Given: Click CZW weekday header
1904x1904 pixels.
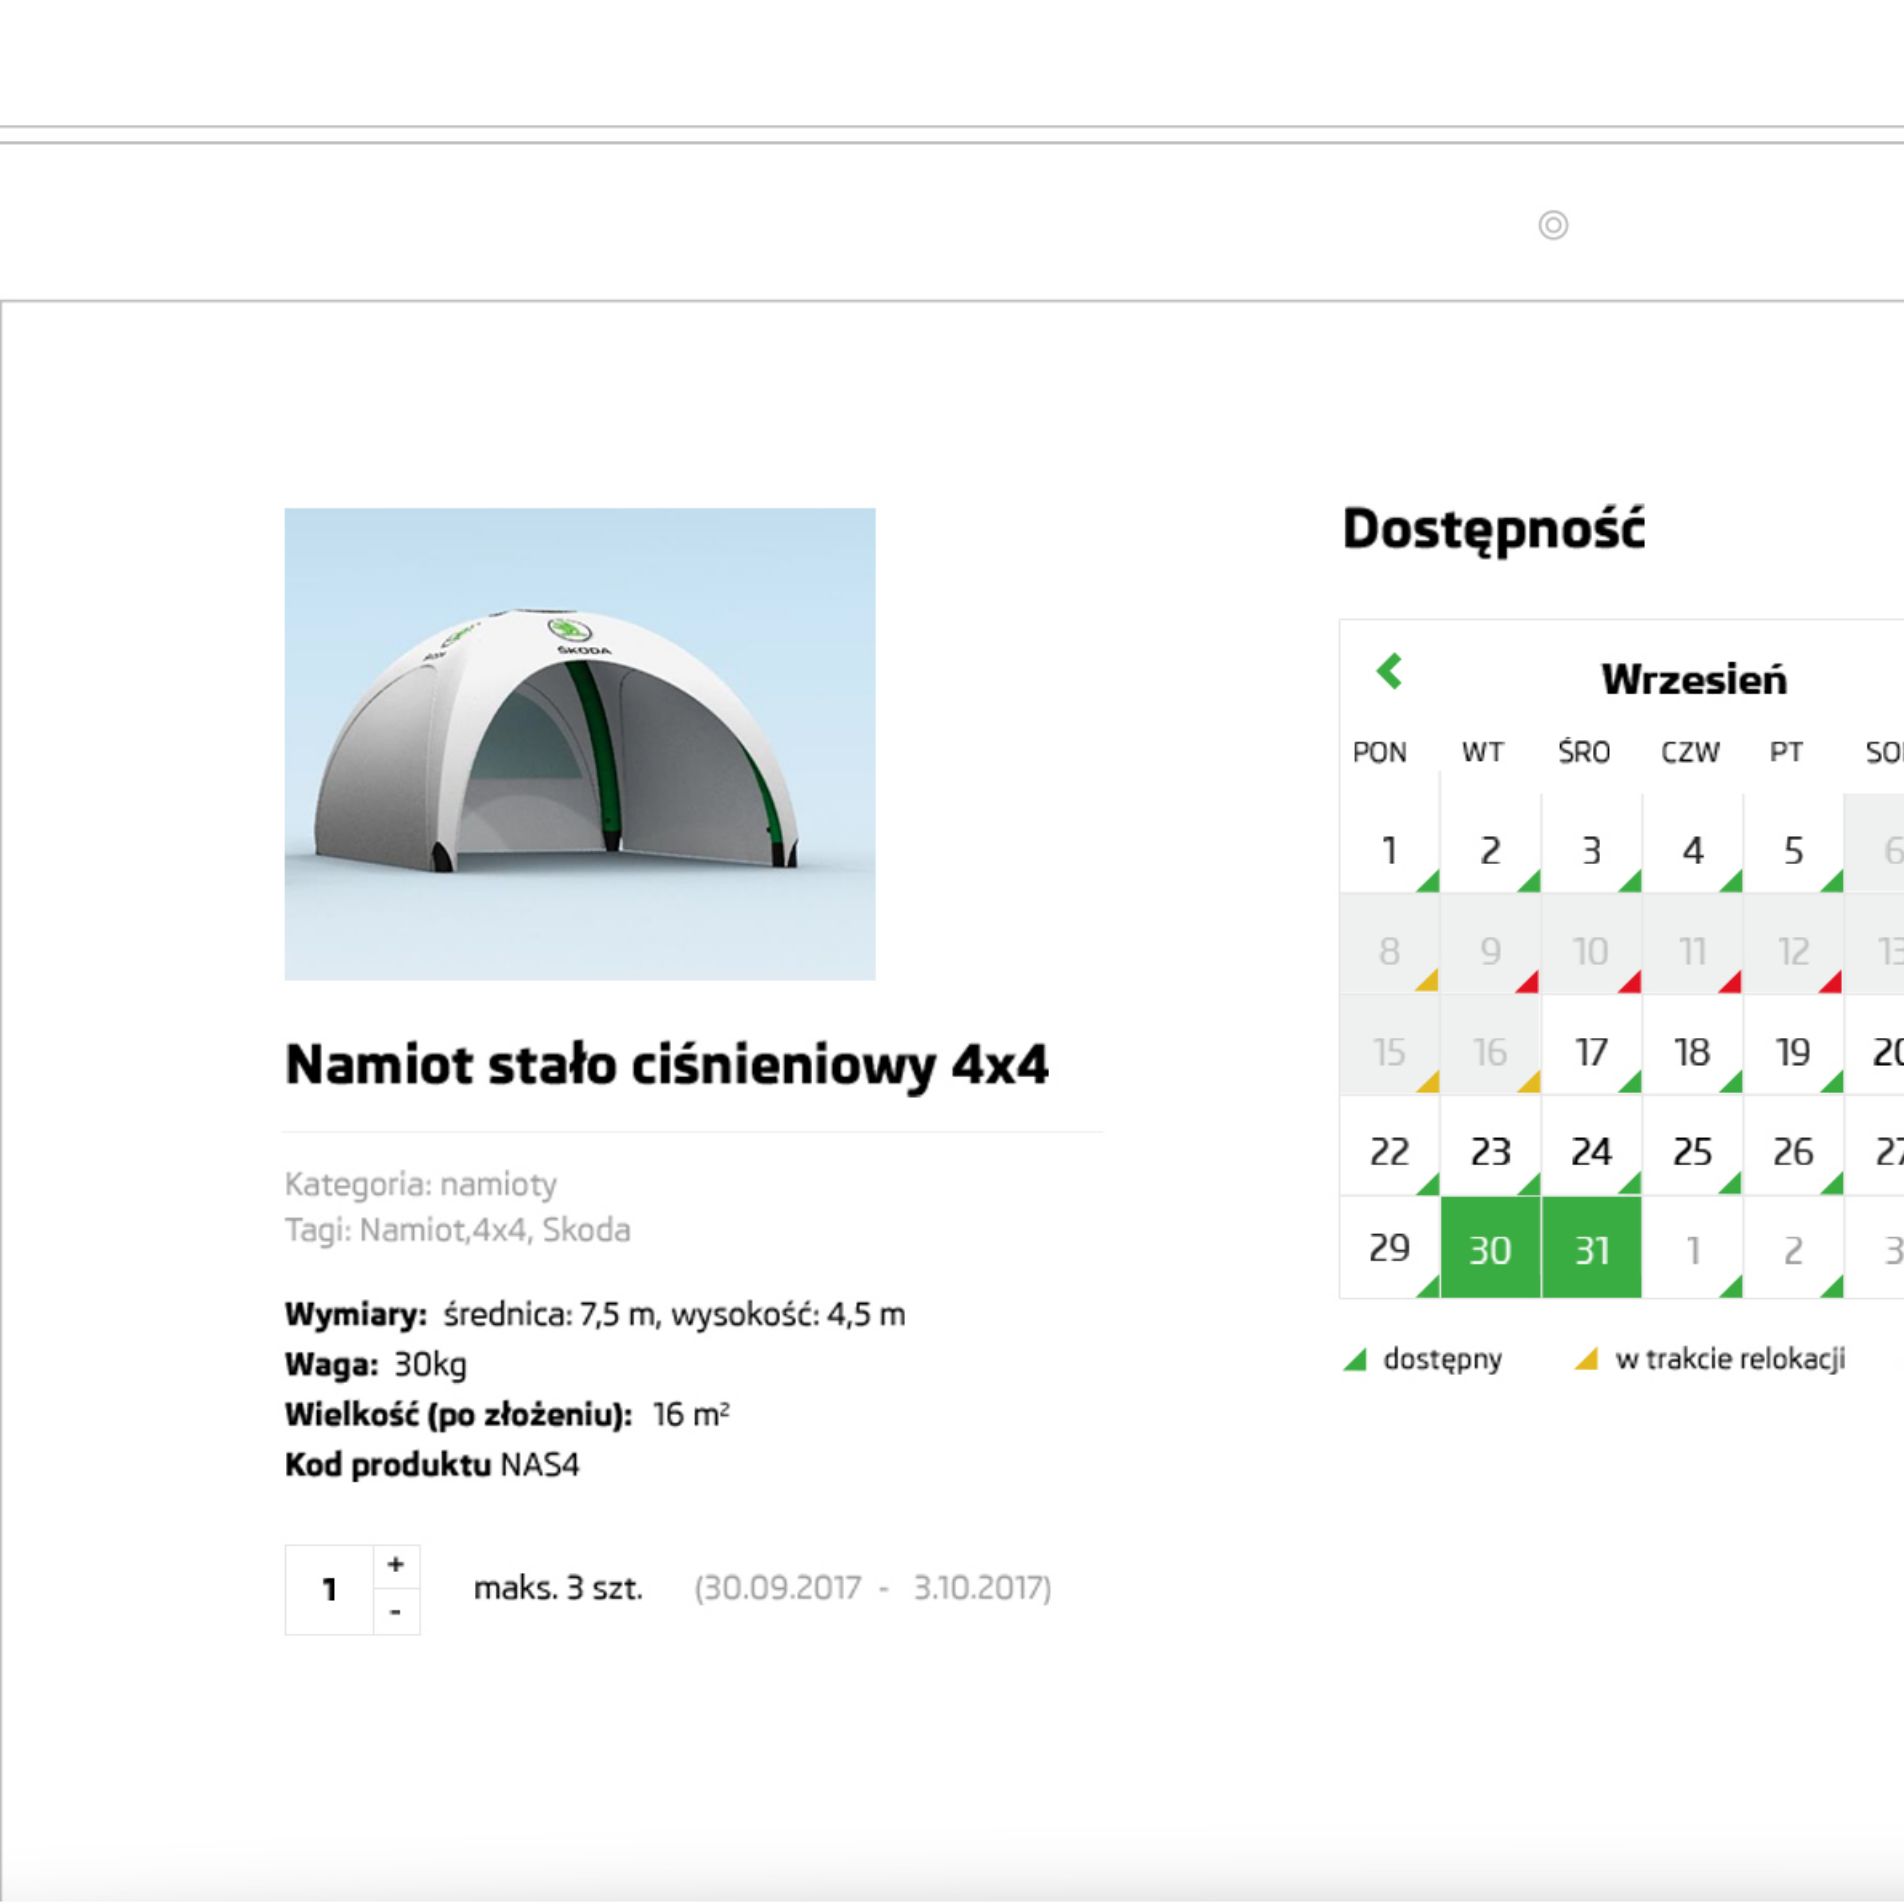Looking at the screenshot, I should pyautogui.click(x=1690, y=753).
